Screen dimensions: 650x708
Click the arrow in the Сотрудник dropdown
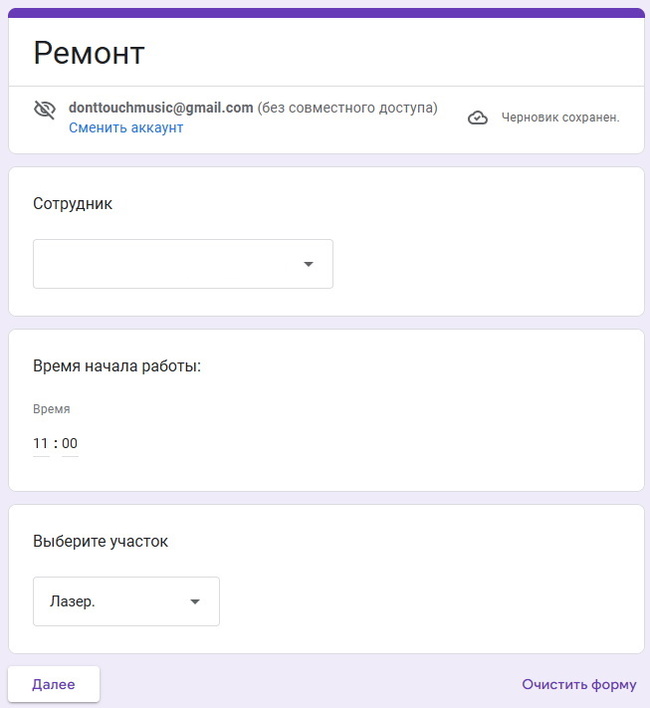pyautogui.click(x=308, y=264)
